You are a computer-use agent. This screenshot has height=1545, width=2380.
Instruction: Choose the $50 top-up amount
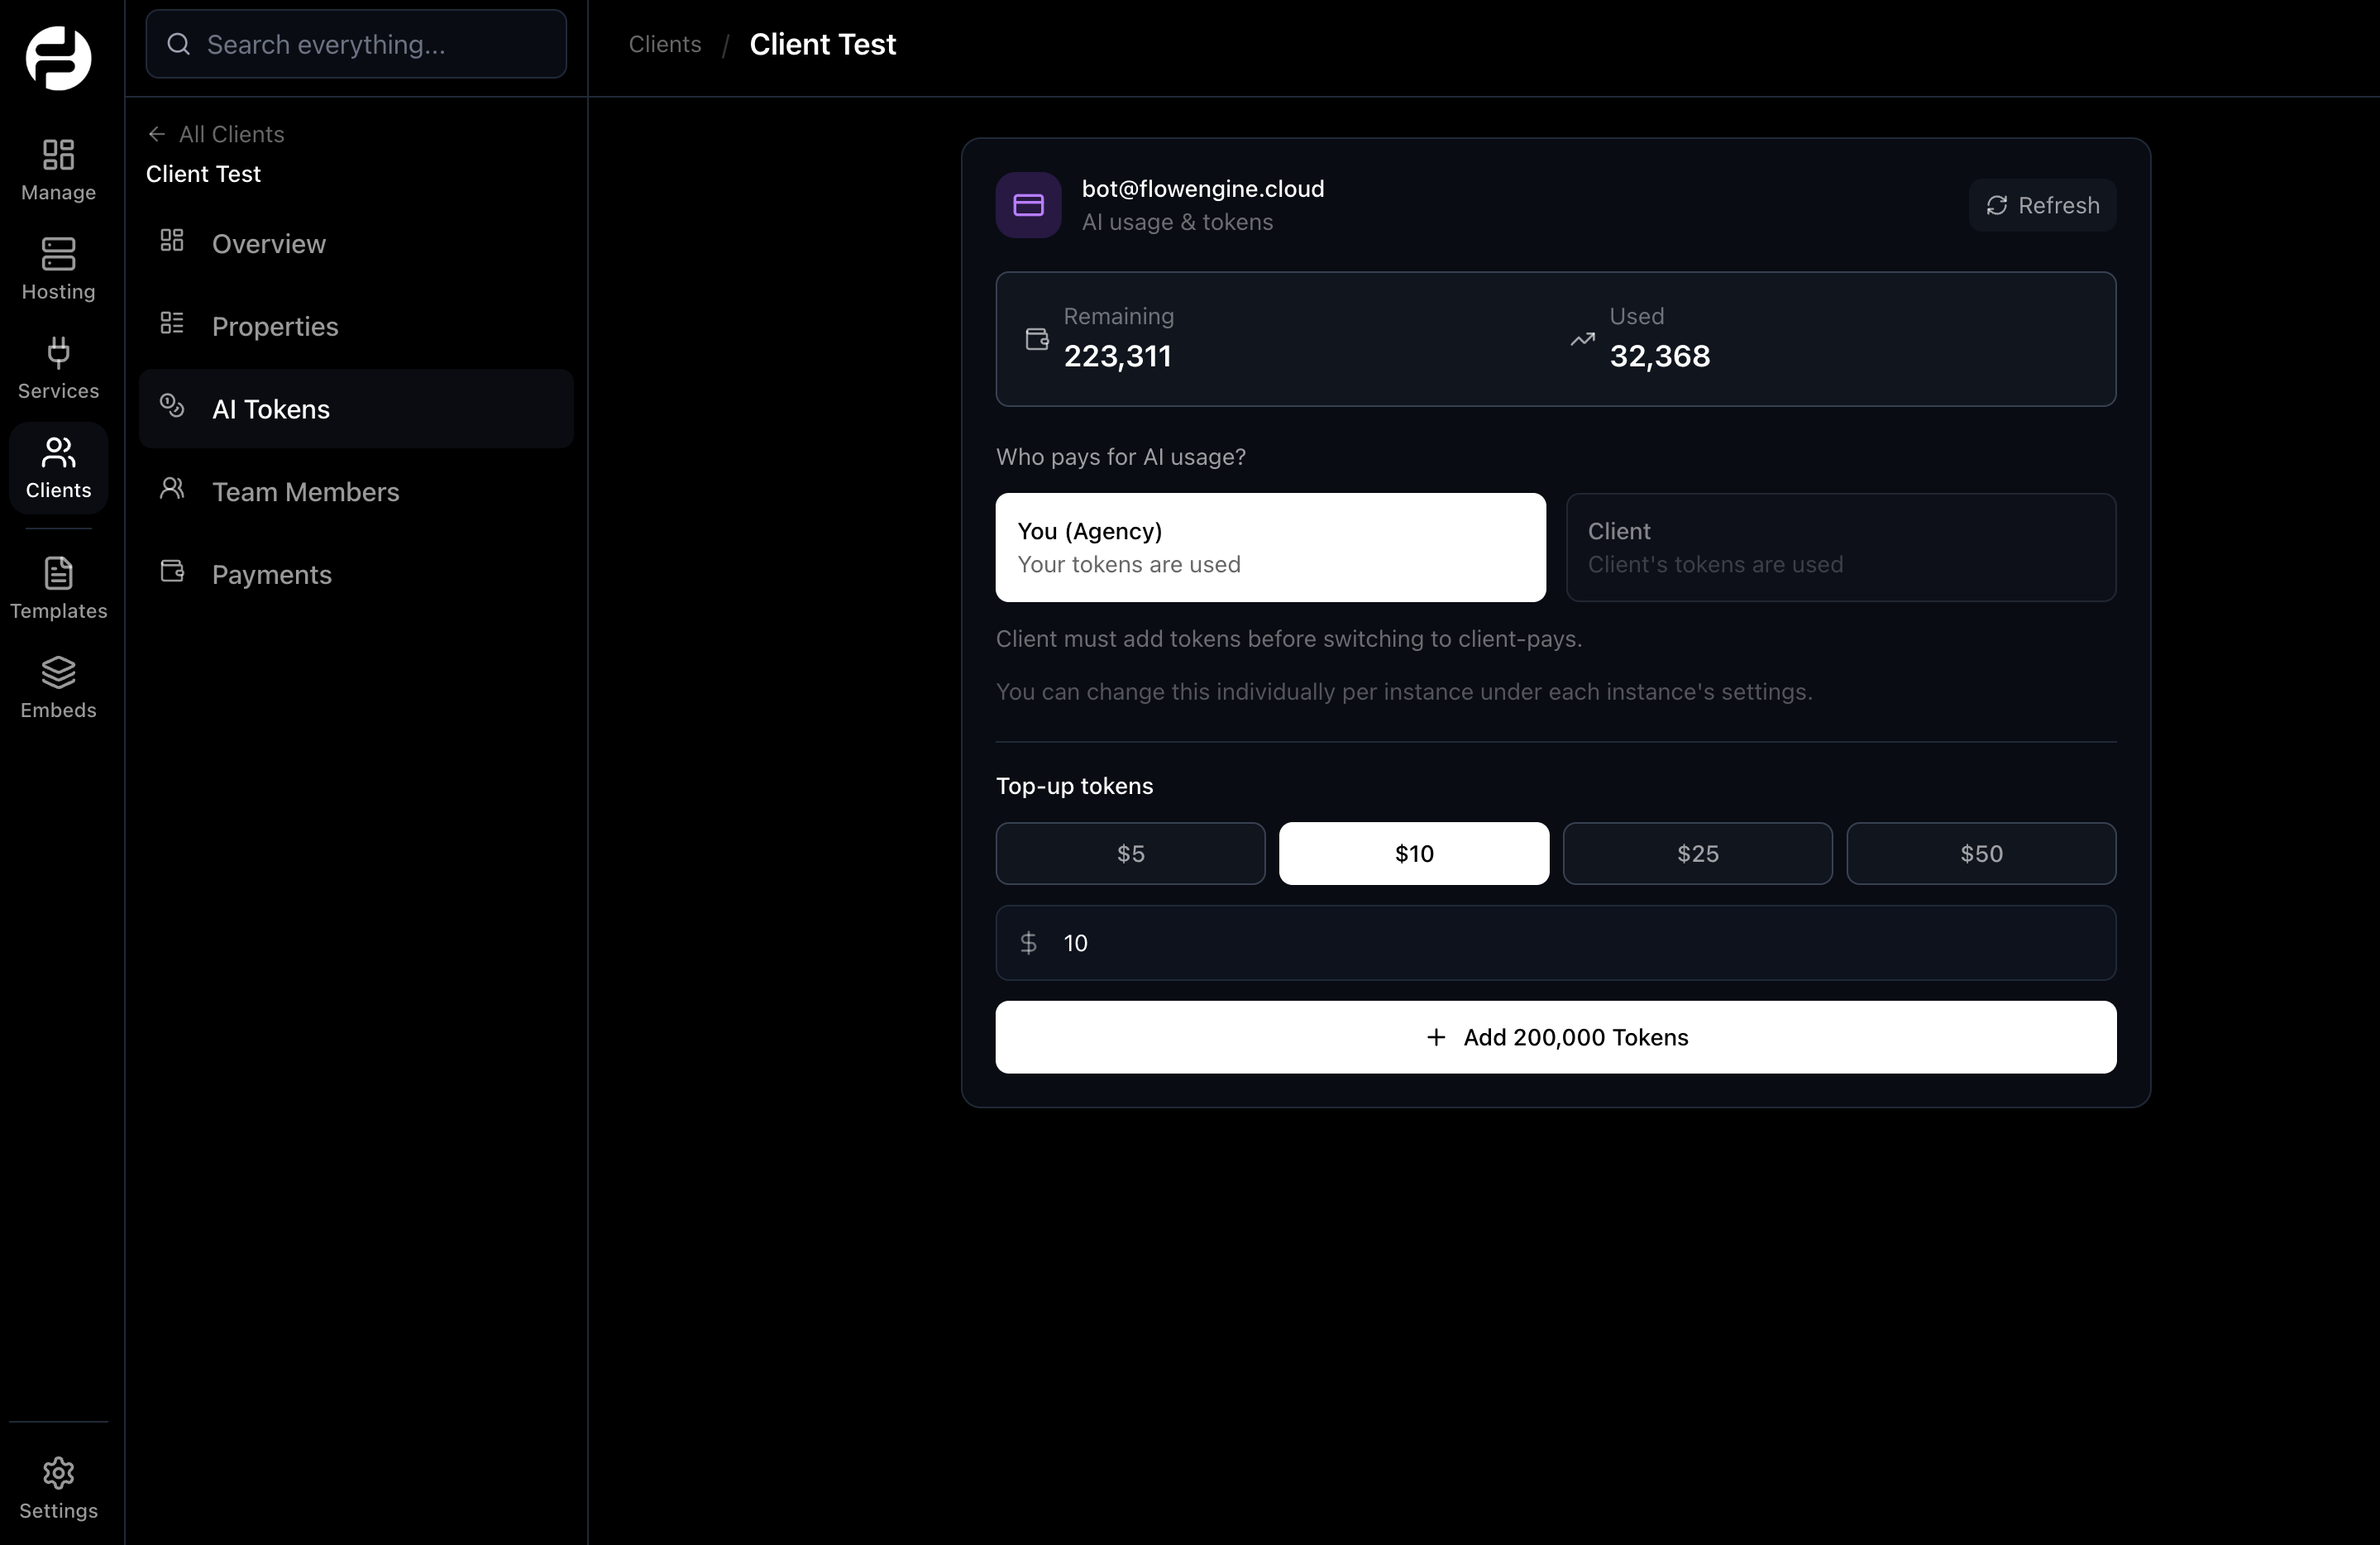click(1980, 853)
